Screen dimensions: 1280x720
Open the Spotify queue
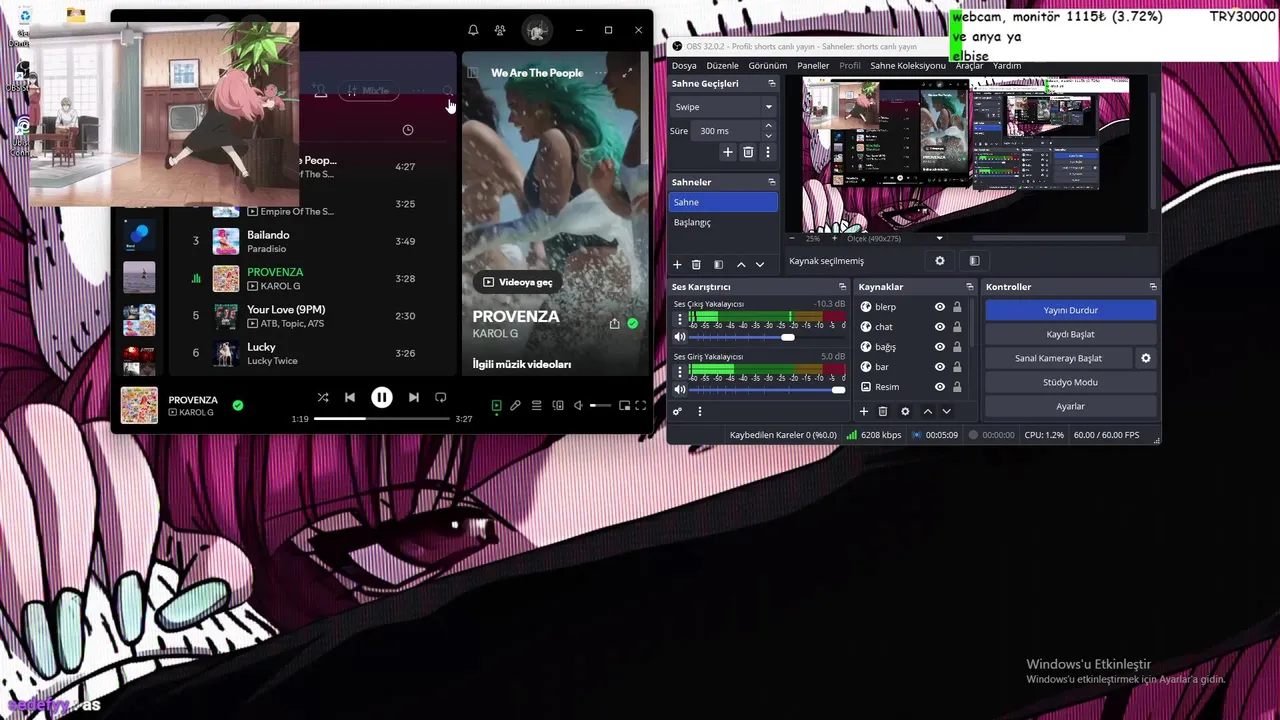pos(536,405)
